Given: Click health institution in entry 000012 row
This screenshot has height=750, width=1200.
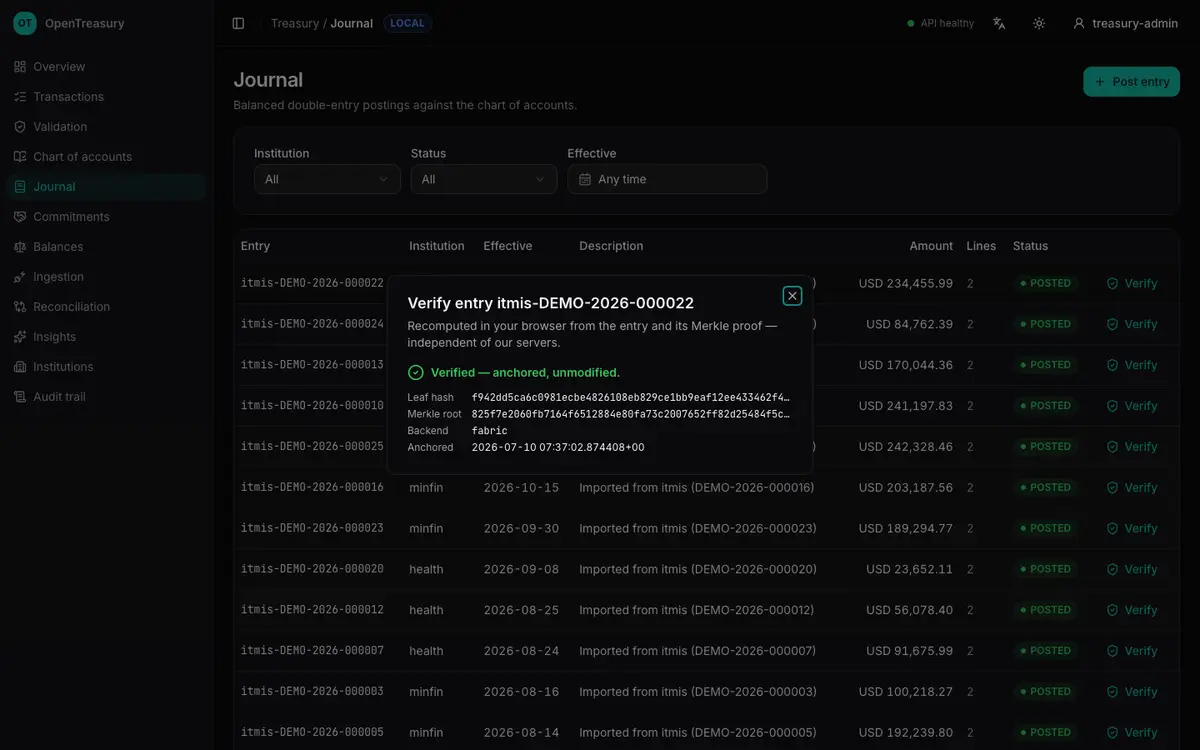Looking at the screenshot, I should coord(426,610).
